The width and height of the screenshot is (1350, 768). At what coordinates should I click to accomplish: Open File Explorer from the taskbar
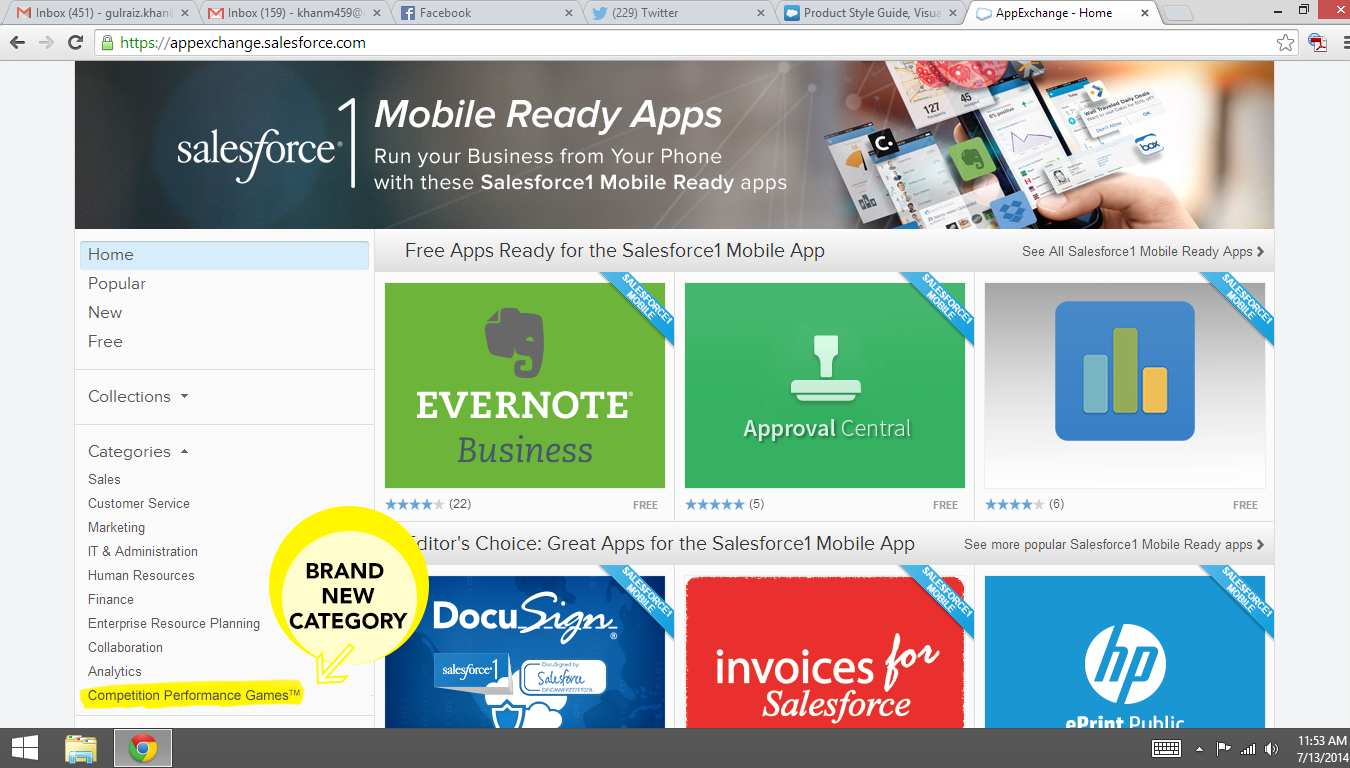pyautogui.click(x=81, y=748)
